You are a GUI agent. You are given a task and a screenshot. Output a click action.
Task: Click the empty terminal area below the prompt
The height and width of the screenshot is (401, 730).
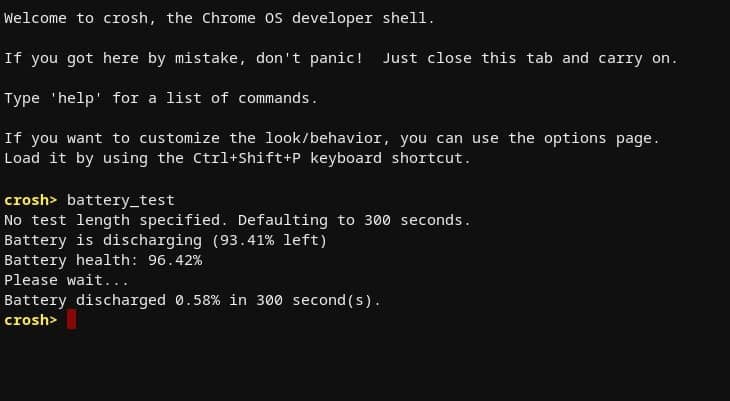tap(365, 366)
